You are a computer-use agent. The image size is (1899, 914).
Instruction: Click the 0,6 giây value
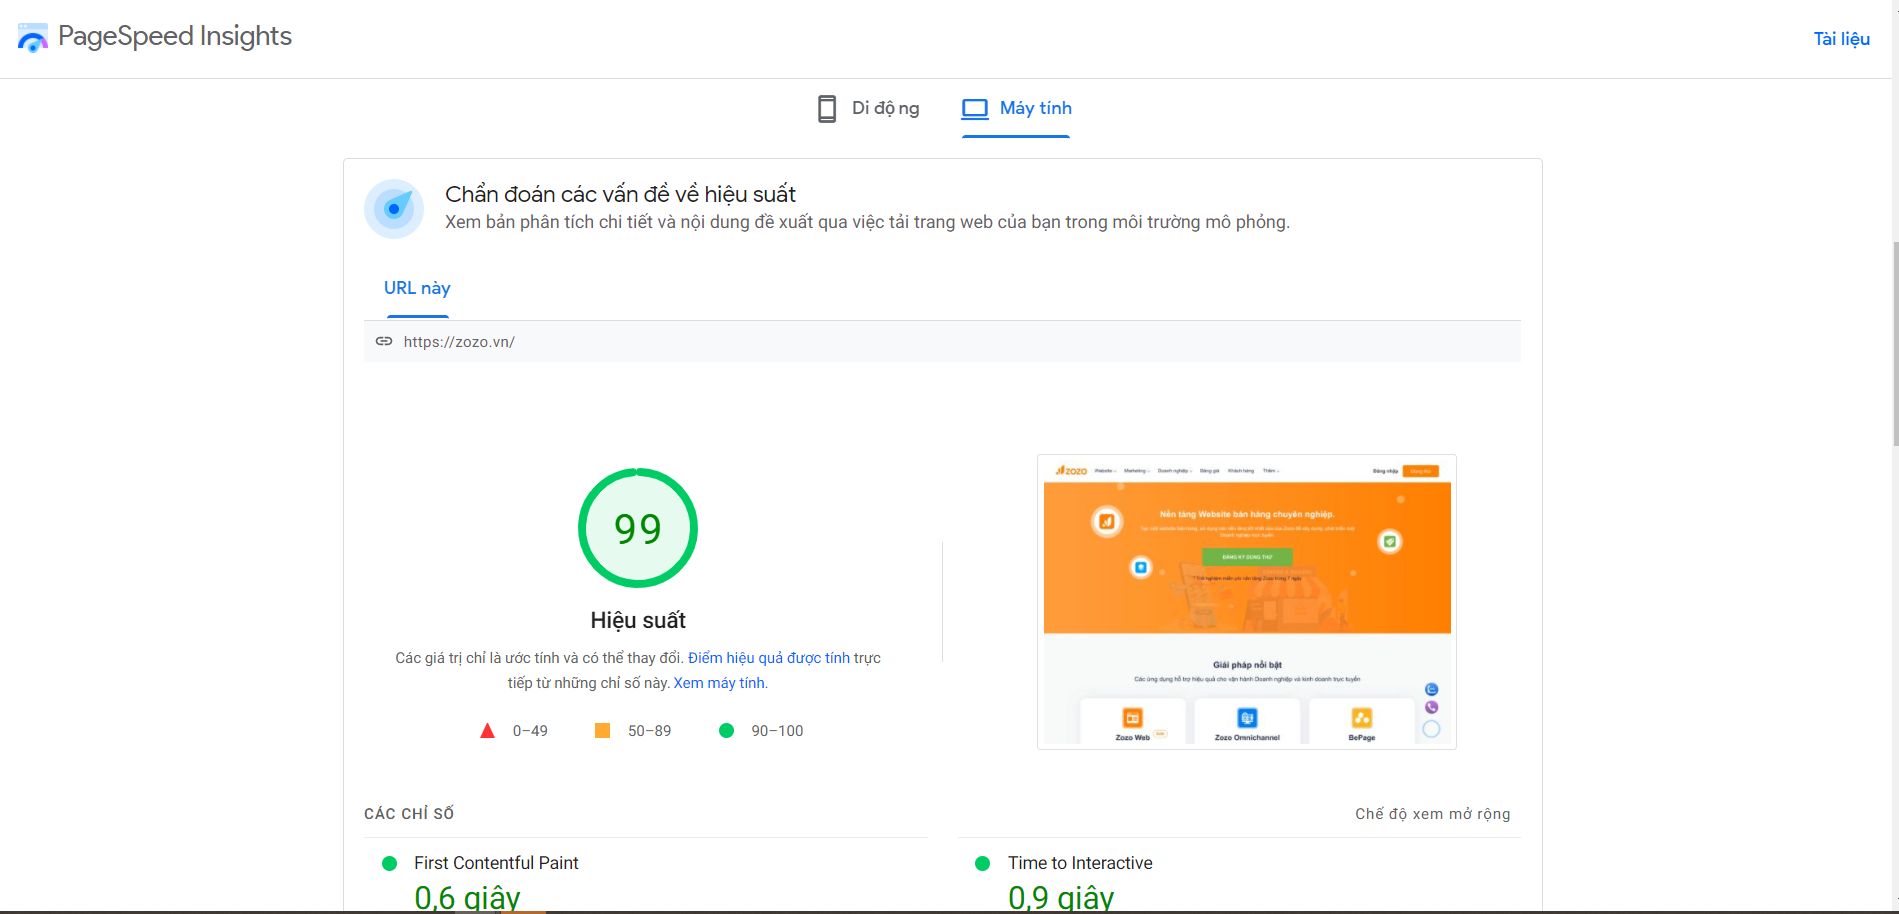point(467,897)
